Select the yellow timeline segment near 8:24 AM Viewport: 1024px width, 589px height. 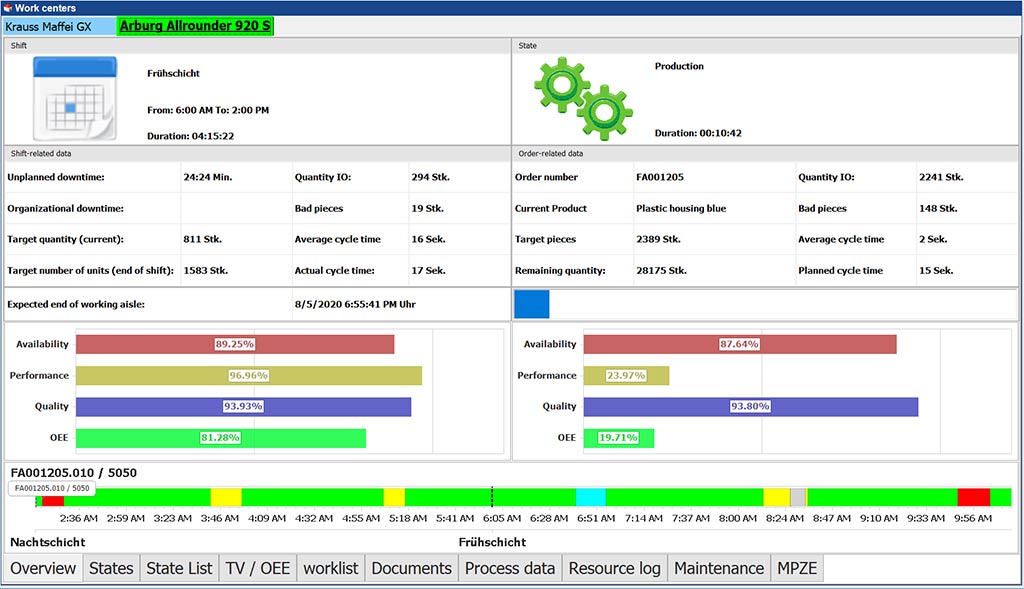click(x=776, y=497)
